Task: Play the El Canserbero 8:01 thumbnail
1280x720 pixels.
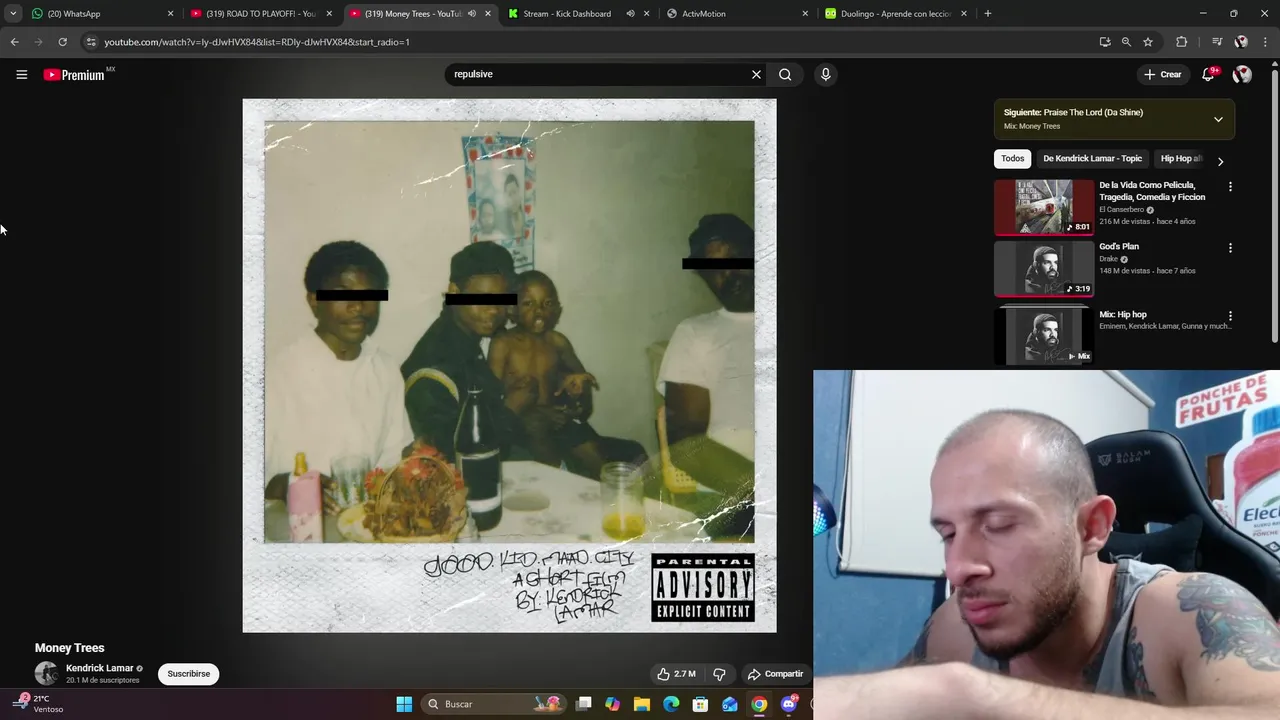Action: [x=1044, y=207]
